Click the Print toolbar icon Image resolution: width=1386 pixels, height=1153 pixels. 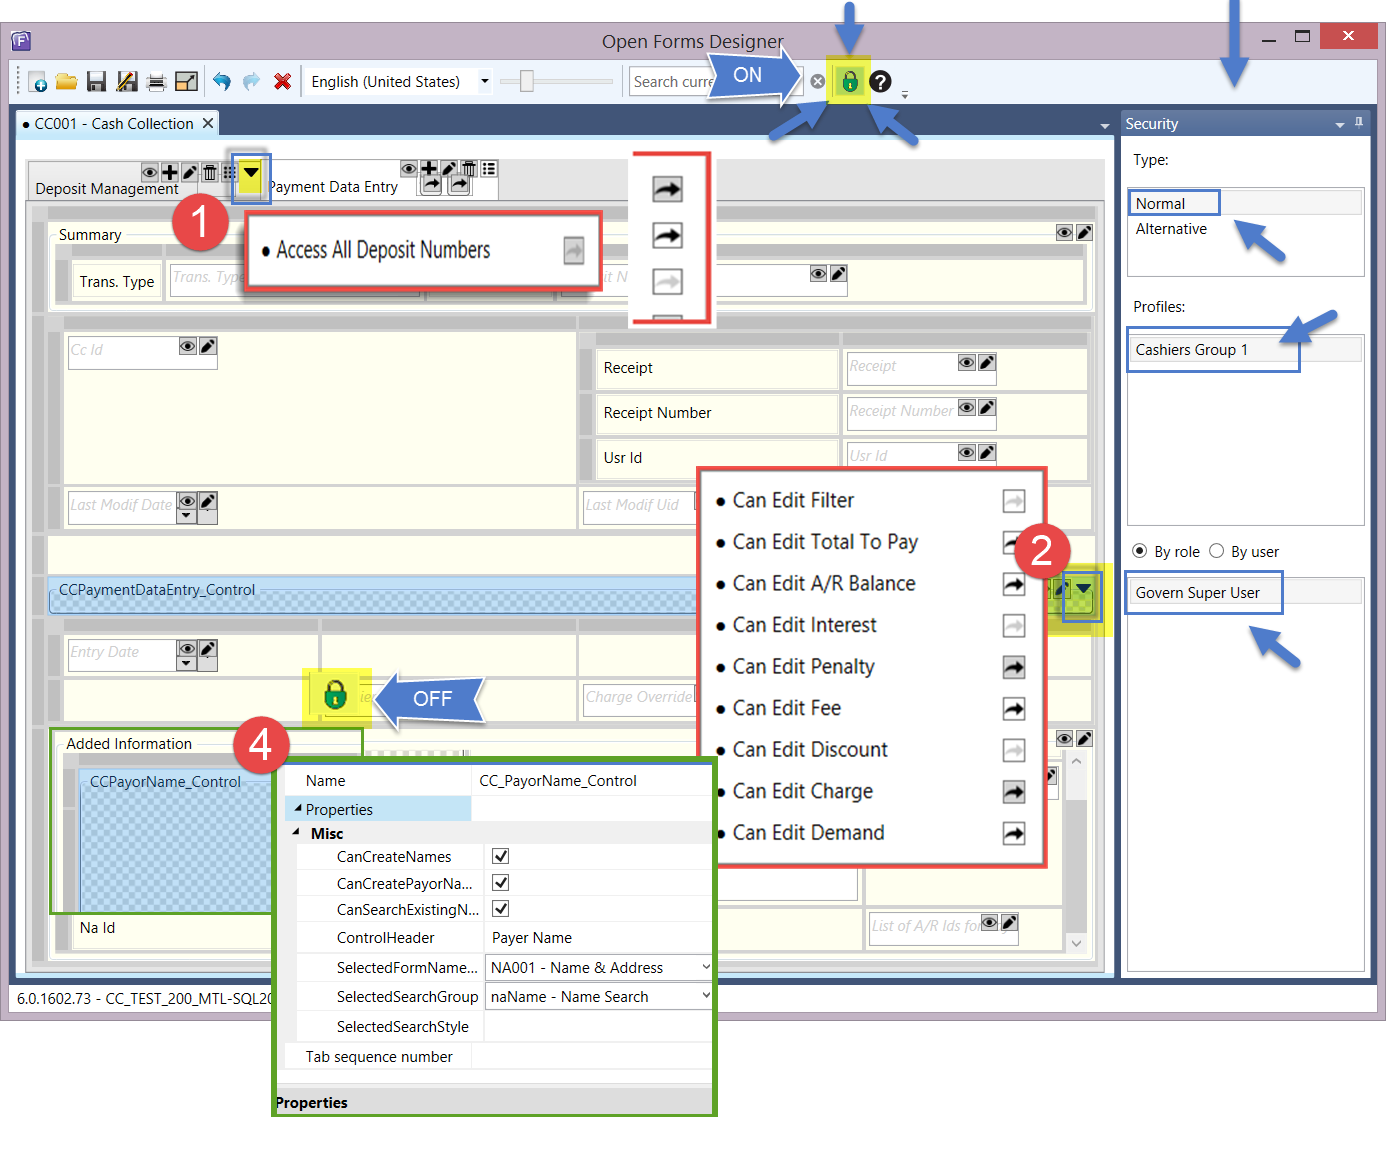[156, 82]
